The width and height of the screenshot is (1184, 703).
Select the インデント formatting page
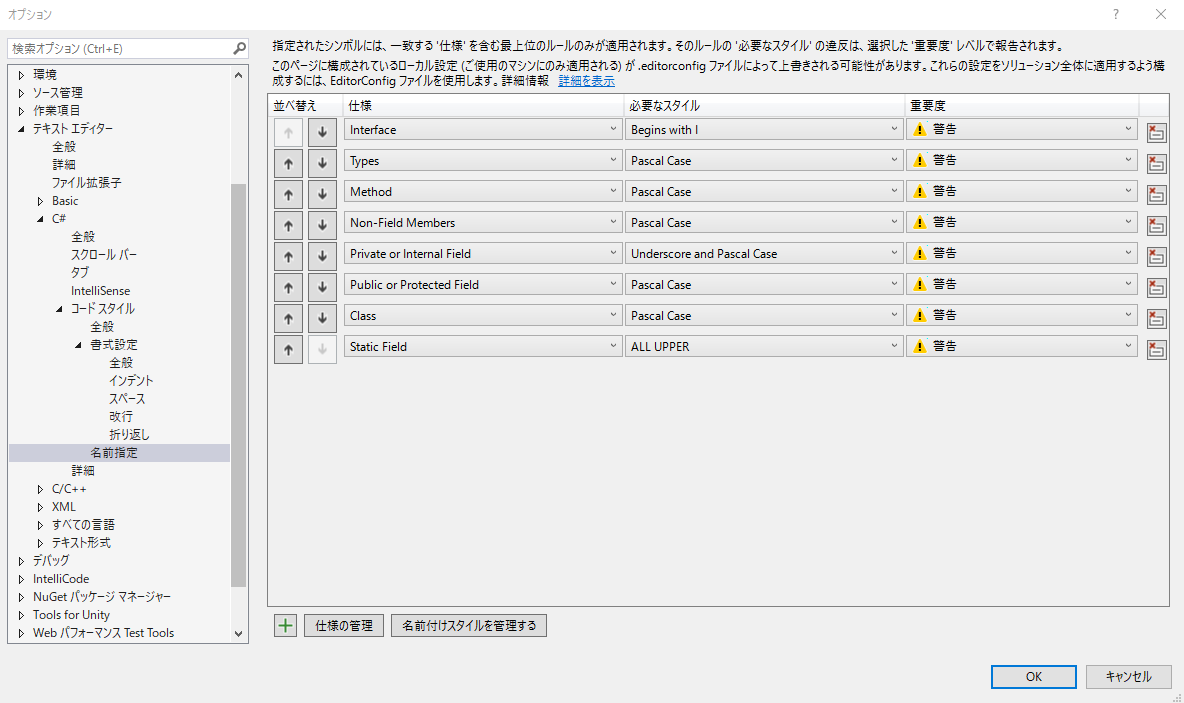click(x=131, y=381)
